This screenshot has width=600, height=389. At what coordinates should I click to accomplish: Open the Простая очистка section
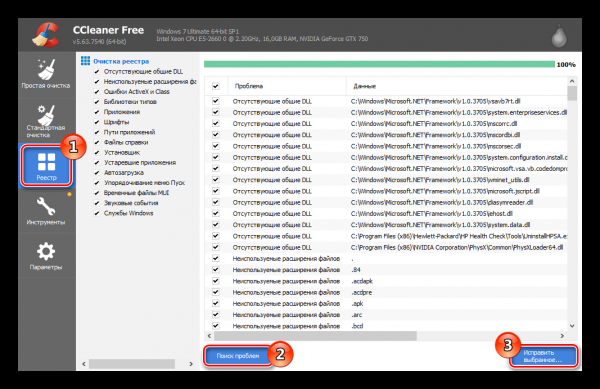pyautogui.click(x=46, y=74)
